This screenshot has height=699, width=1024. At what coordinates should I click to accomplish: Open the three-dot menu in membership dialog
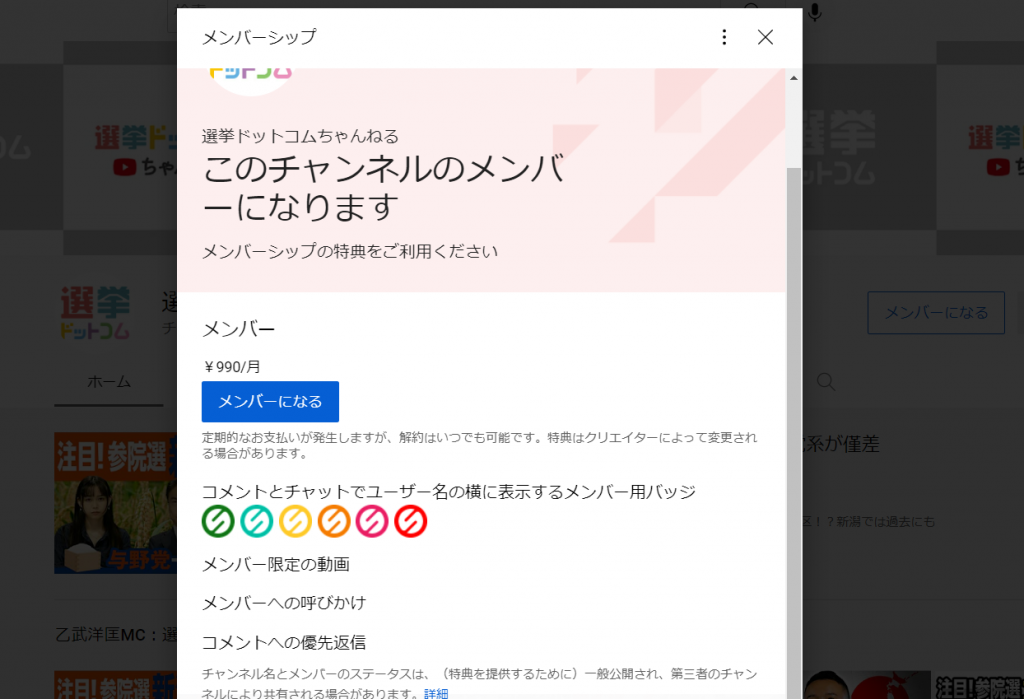724,37
